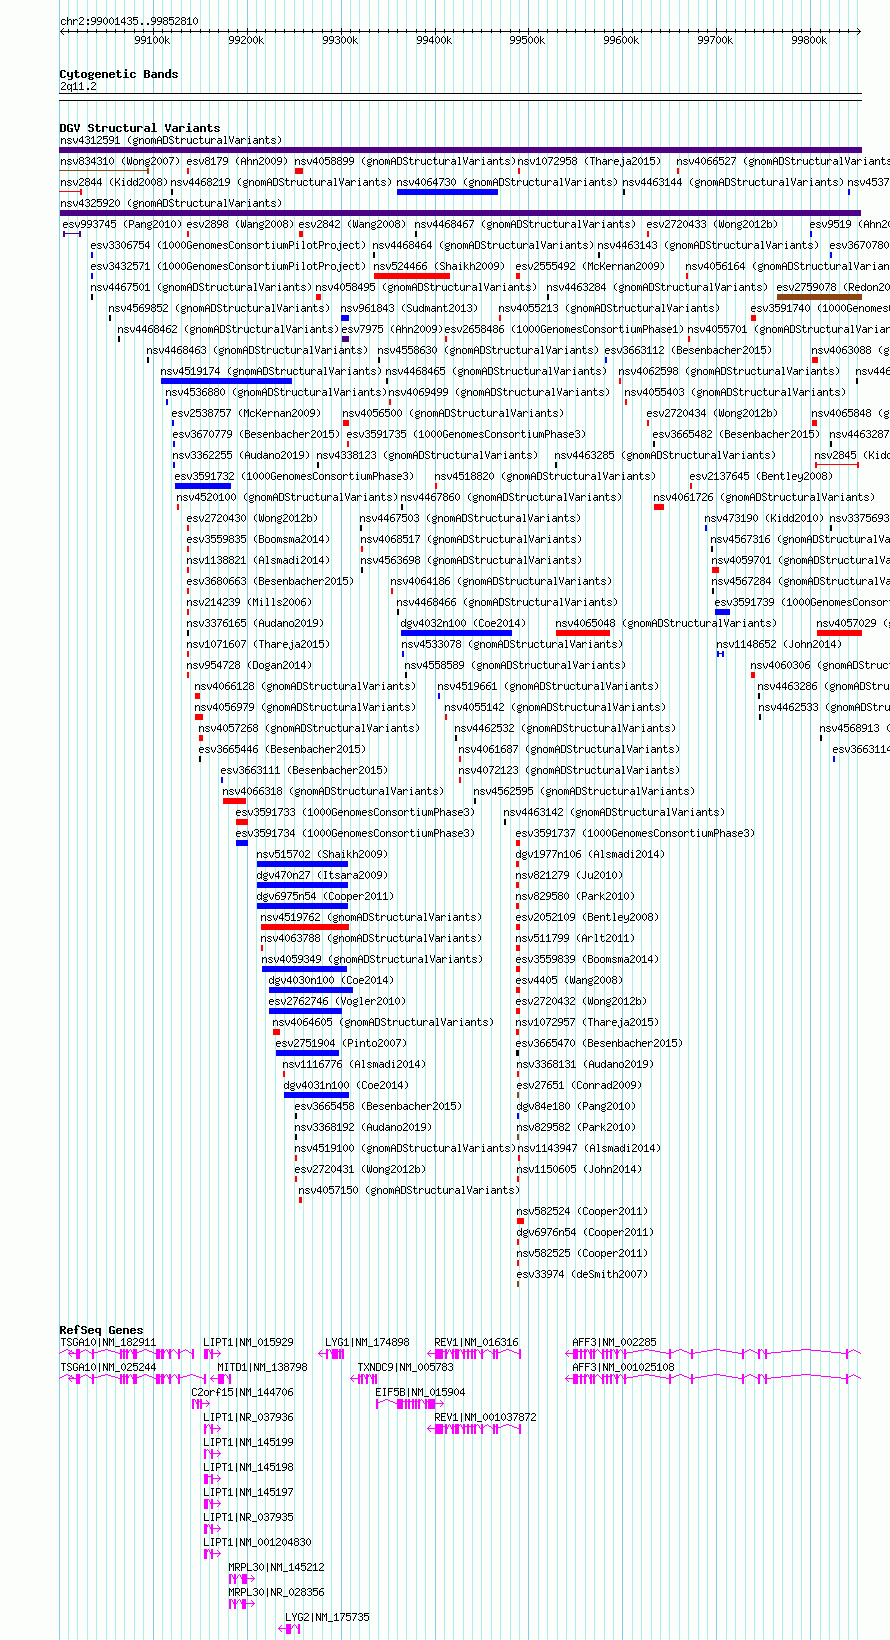Open variant label nsv1072958 (Thareja2015)
Image resolution: width=890 pixels, height=1640 pixels.
pyautogui.click(x=589, y=161)
